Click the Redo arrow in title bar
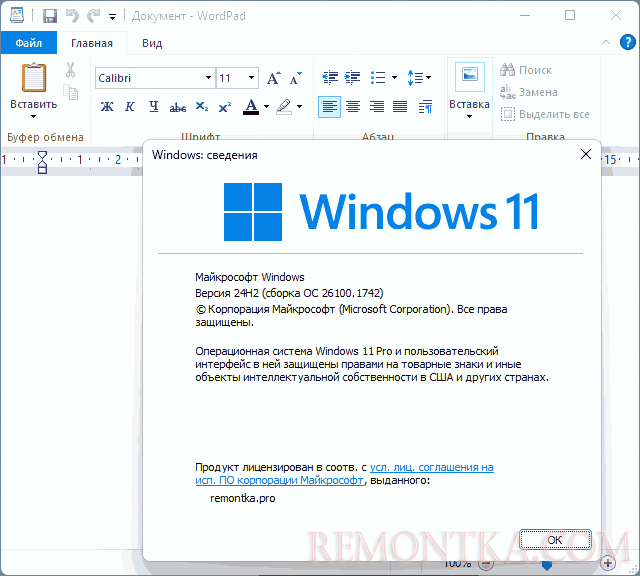640x576 pixels. [94, 16]
